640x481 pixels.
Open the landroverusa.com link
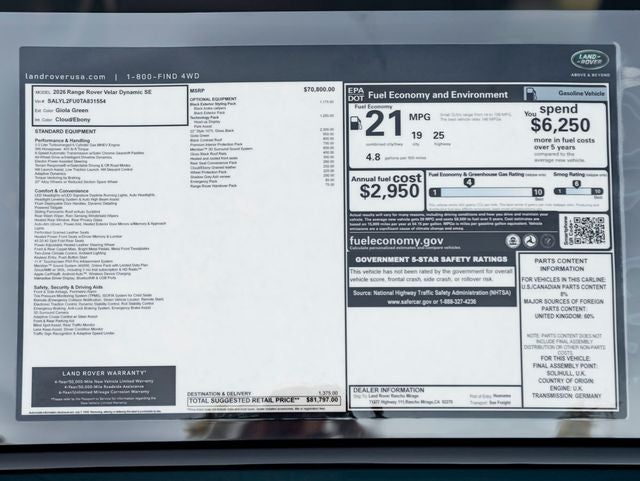click(65, 76)
